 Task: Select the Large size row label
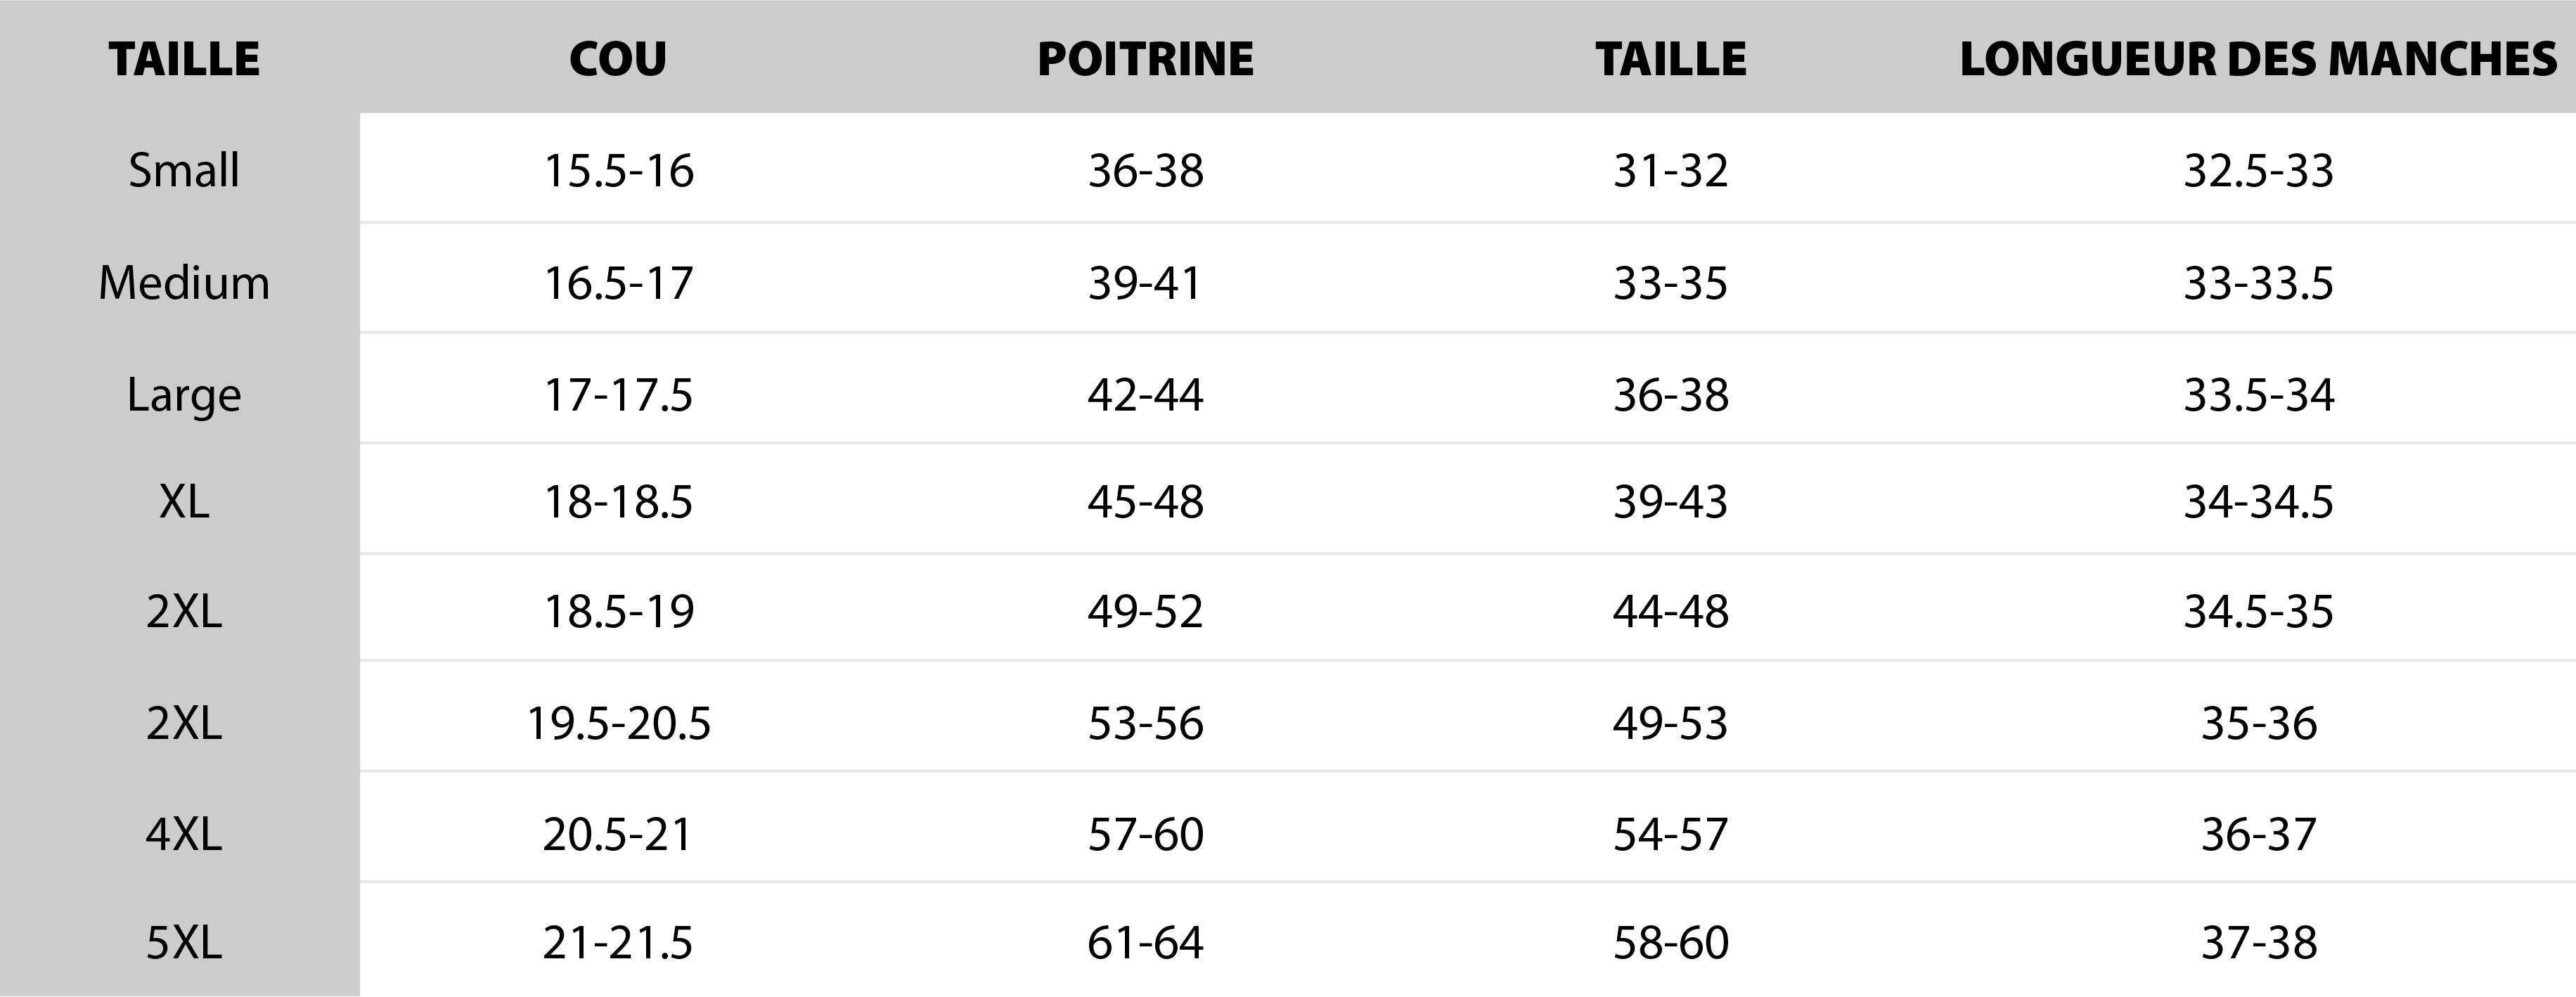(x=184, y=396)
